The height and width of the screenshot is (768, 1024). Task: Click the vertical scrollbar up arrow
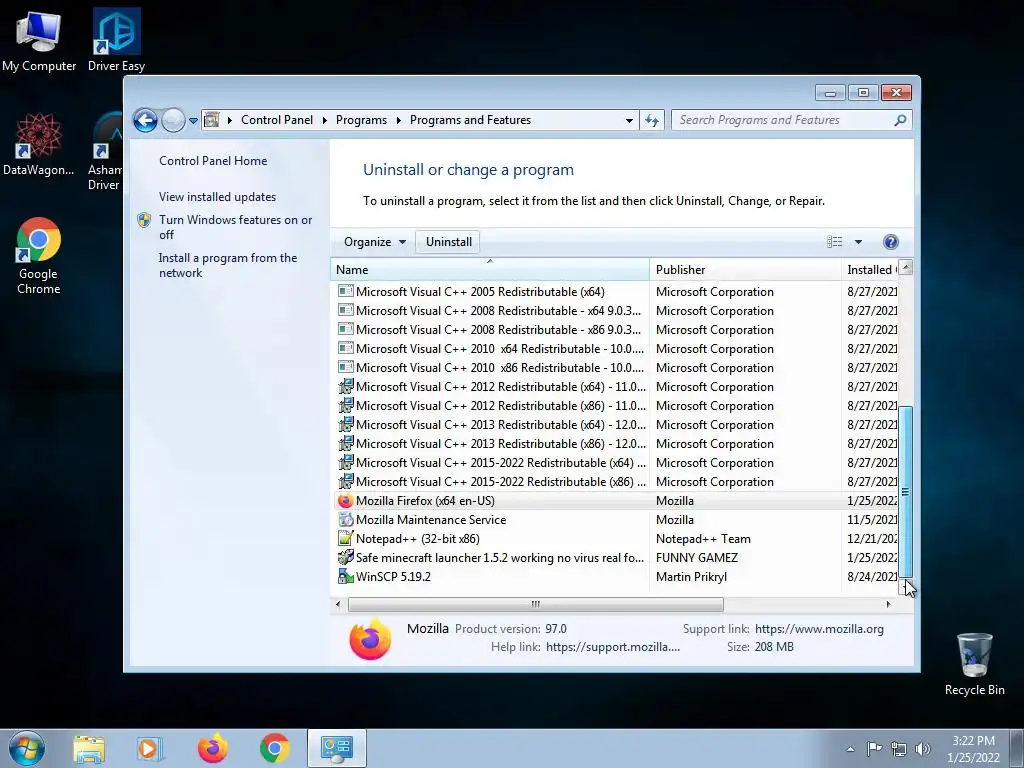[905, 267]
